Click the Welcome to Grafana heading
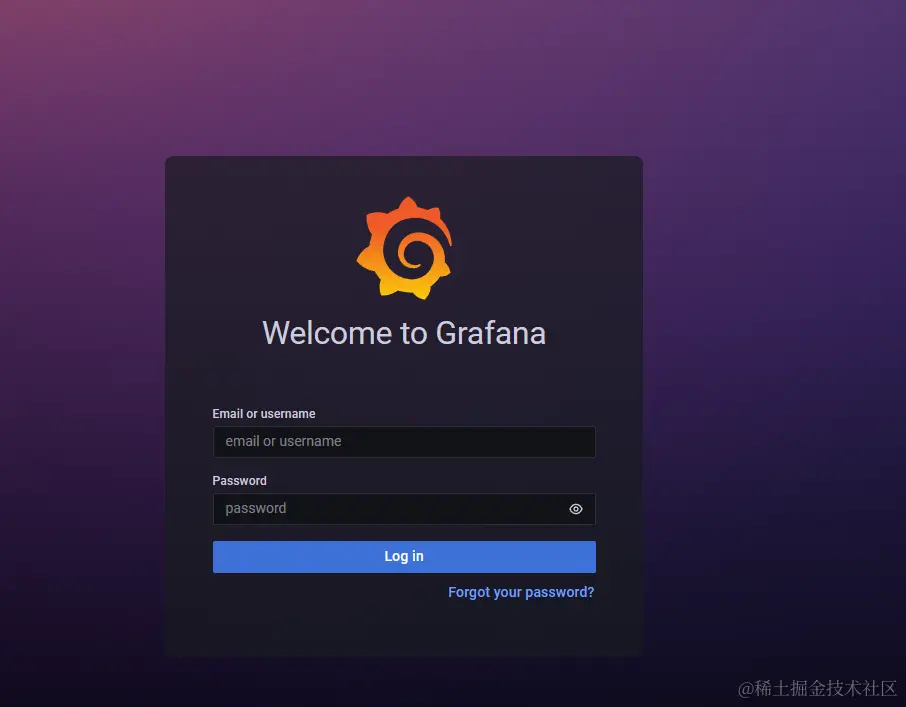Screen dimensions: 906x707 coord(404,333)
